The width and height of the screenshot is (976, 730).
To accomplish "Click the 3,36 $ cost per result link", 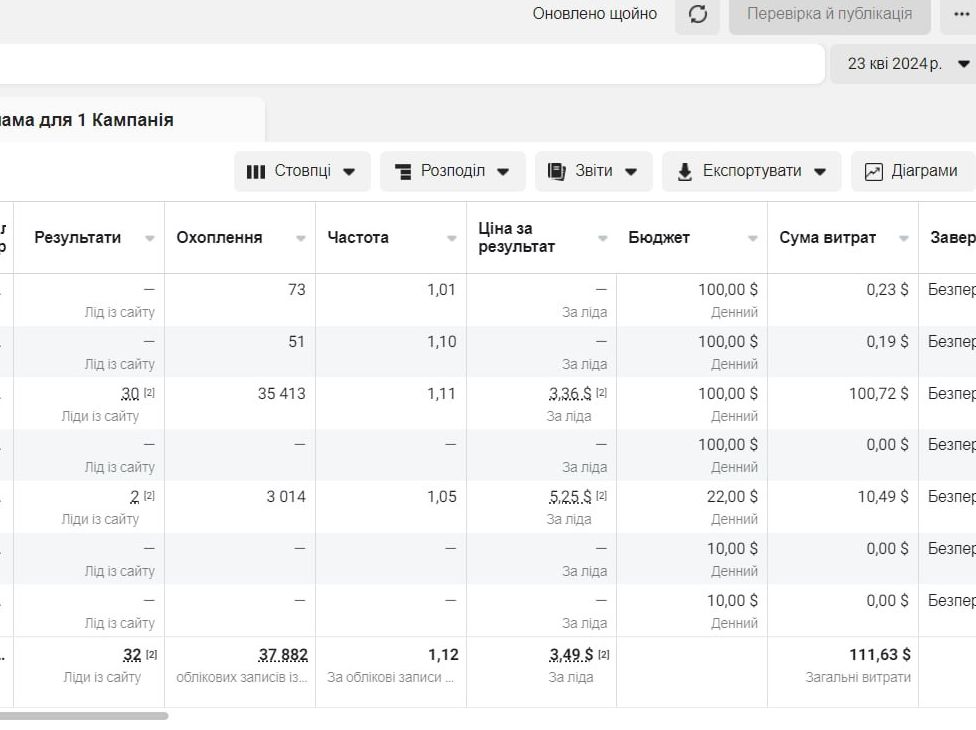I will point(570,394).
